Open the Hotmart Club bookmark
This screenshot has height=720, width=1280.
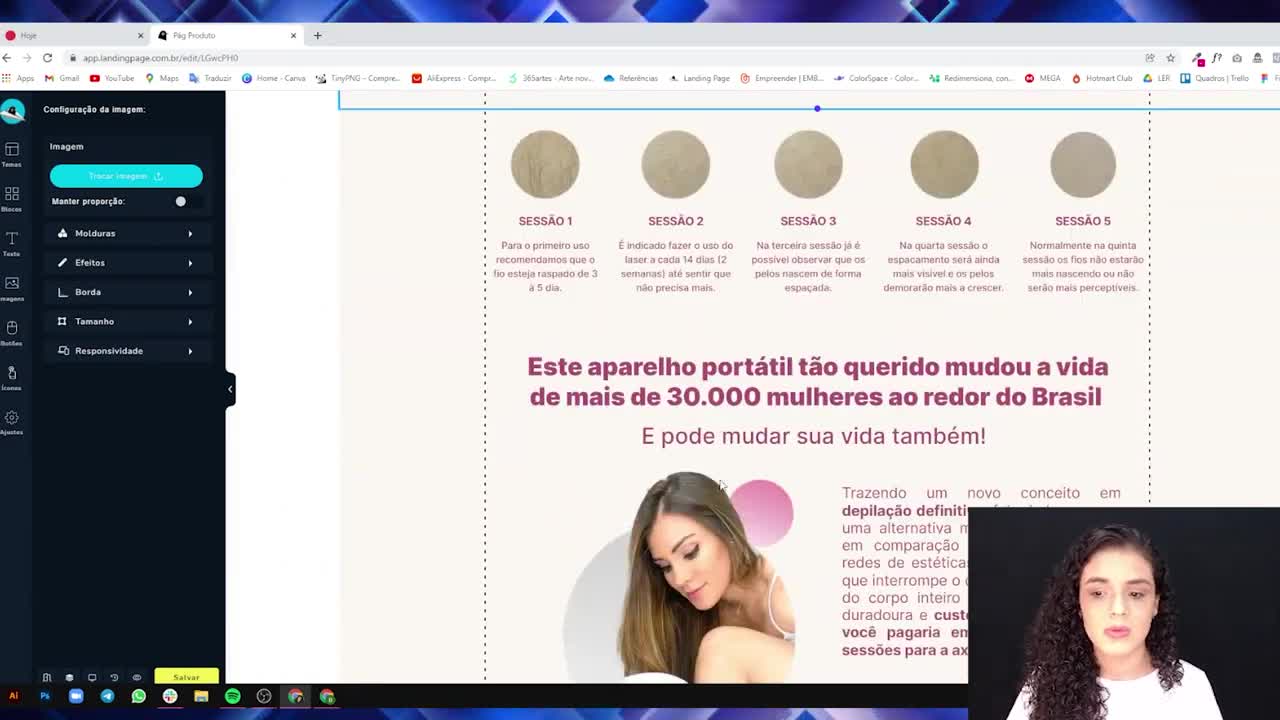pyautogui.click(x=1101, y=78)
